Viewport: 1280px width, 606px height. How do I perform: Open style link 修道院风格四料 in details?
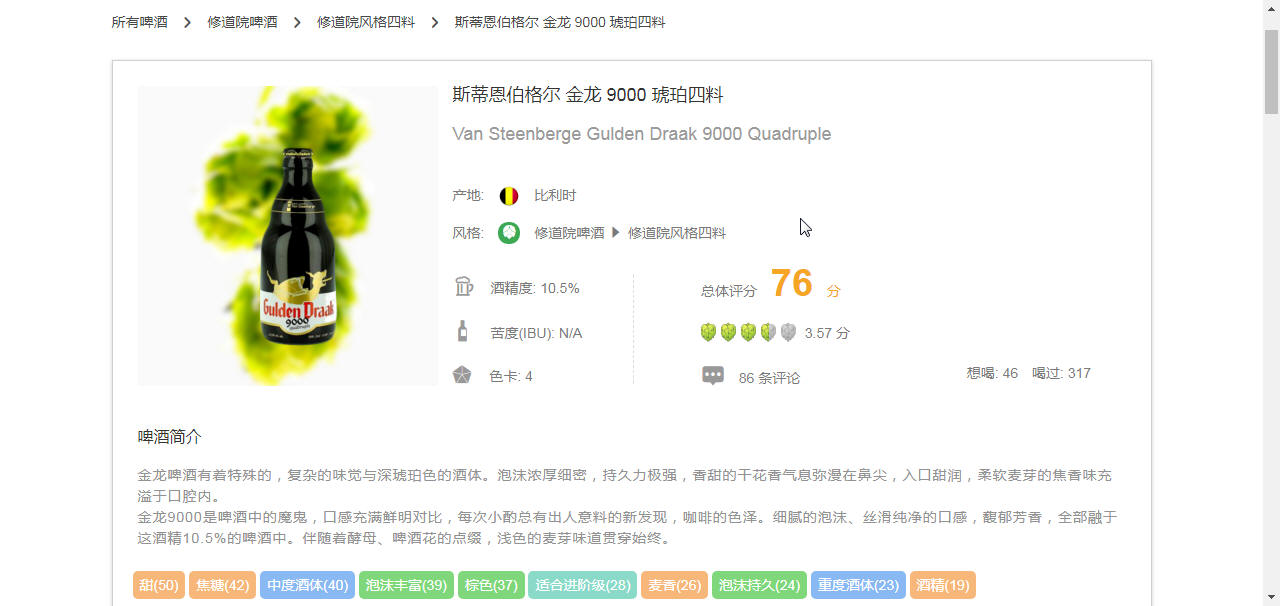click(677, 233)
